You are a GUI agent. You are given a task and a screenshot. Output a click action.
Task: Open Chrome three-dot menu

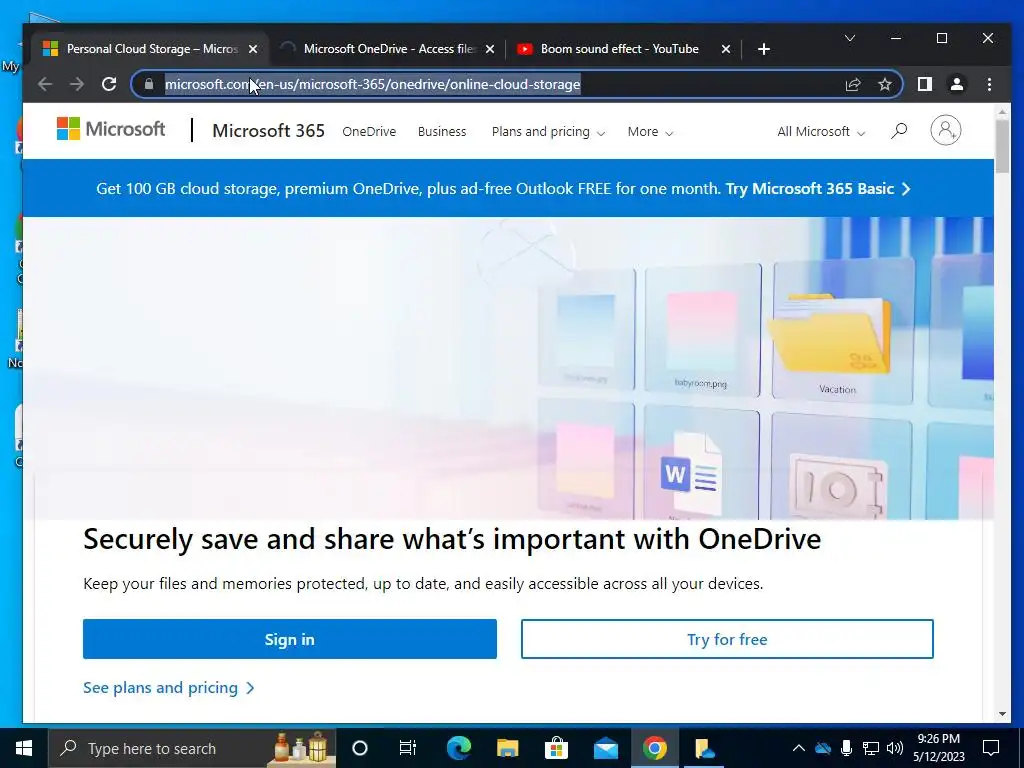click(989, 84)
